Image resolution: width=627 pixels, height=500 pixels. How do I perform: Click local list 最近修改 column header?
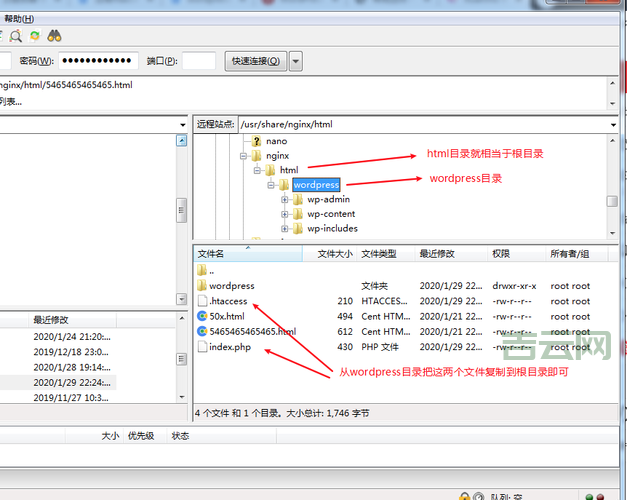(x=72, y=320)
